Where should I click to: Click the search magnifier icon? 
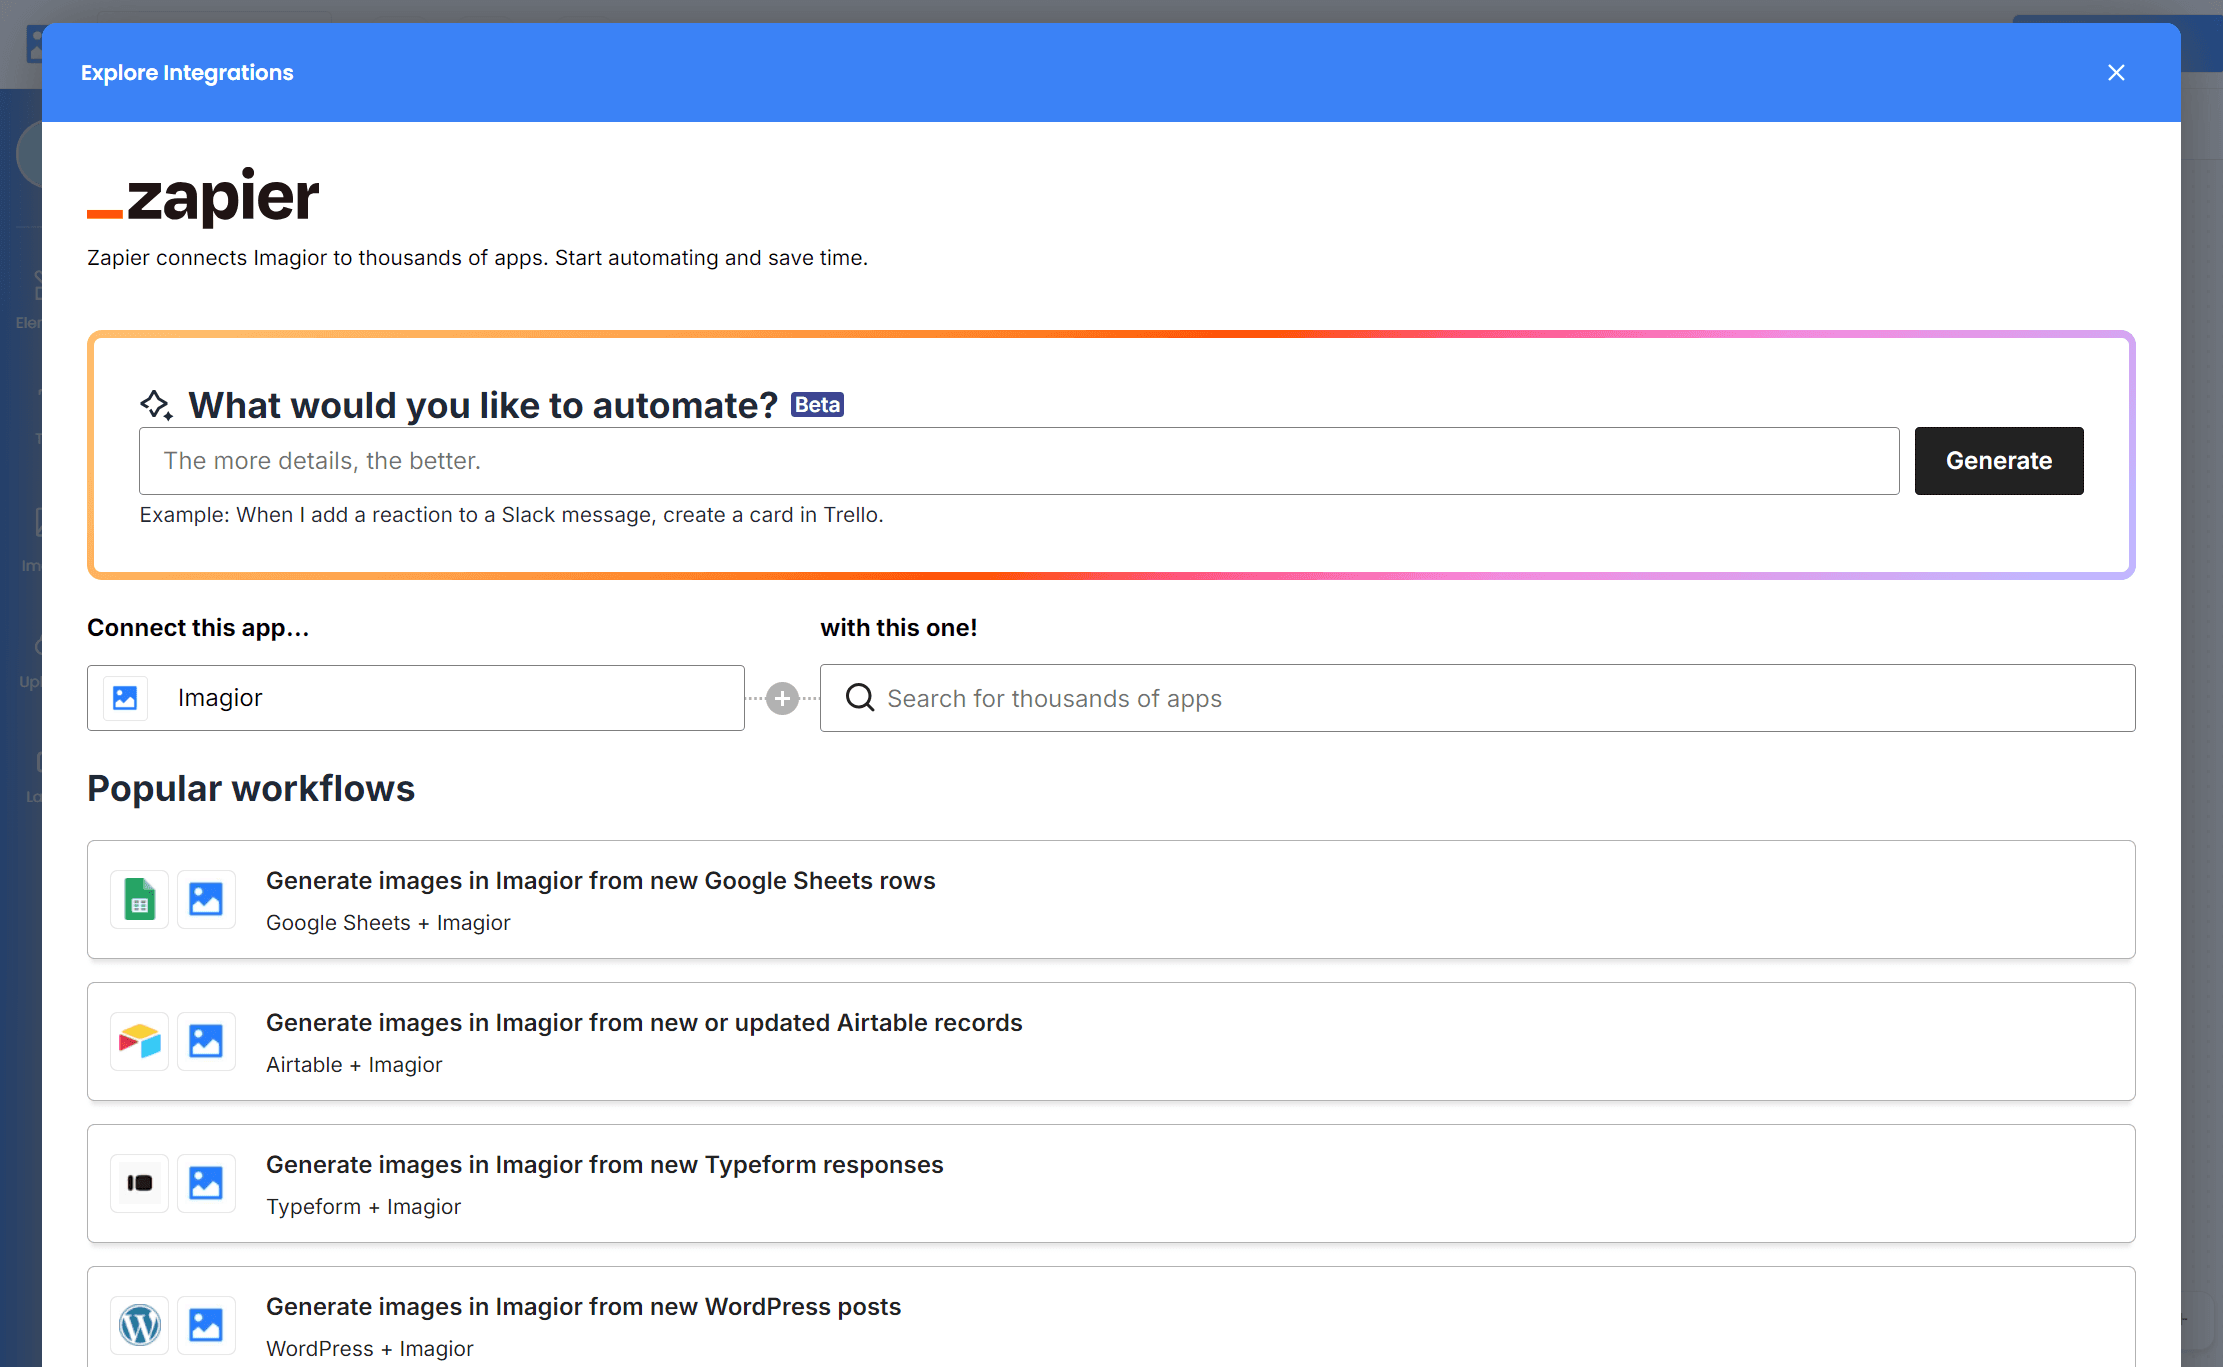860,698
